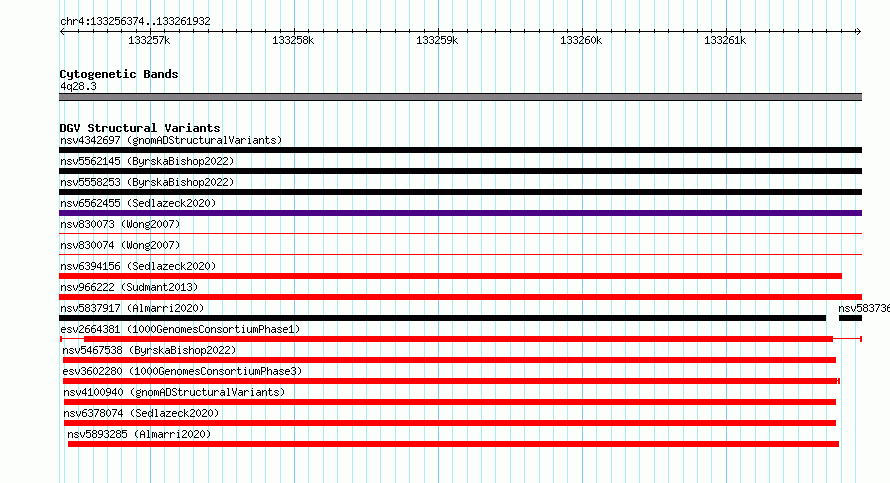890x483 pixels.
Task: Click the thin red nsv830073 line
Action: 460,234
